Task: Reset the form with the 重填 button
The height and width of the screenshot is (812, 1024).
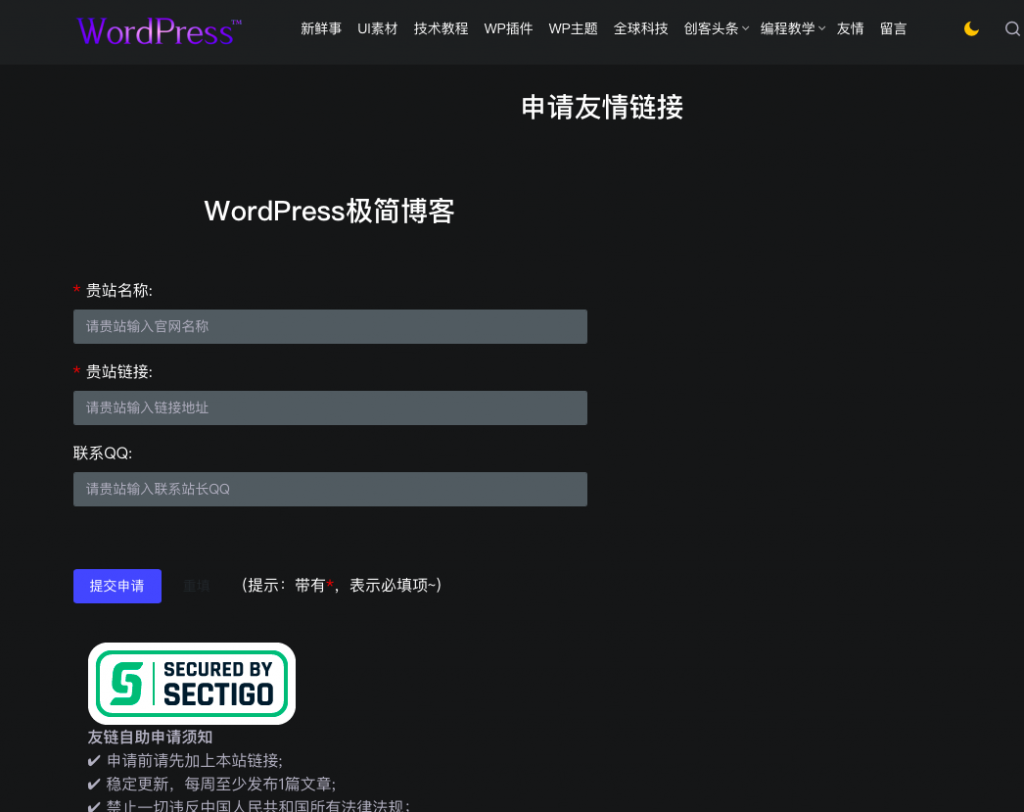Action: click(196, 586)
